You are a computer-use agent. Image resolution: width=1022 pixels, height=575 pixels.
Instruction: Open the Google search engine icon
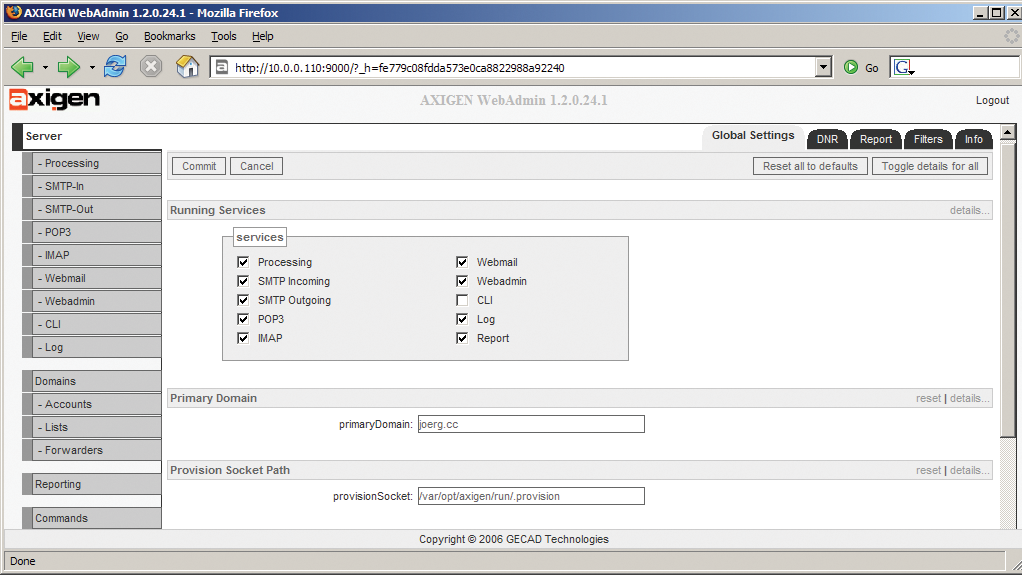tap(903, 67)
